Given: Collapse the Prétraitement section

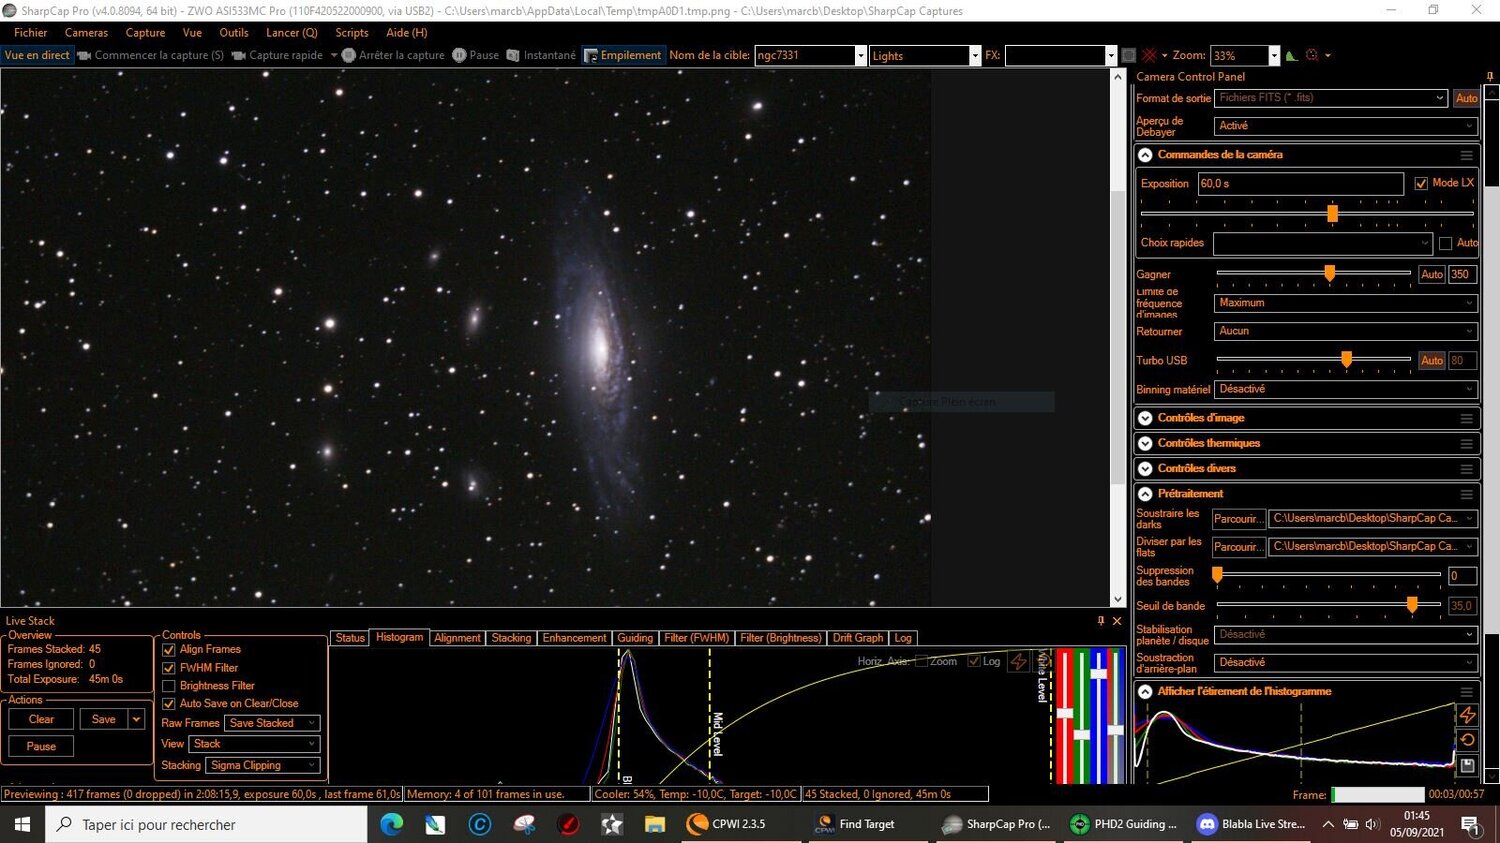Looking at the screenshot, I should [1146, 494].
